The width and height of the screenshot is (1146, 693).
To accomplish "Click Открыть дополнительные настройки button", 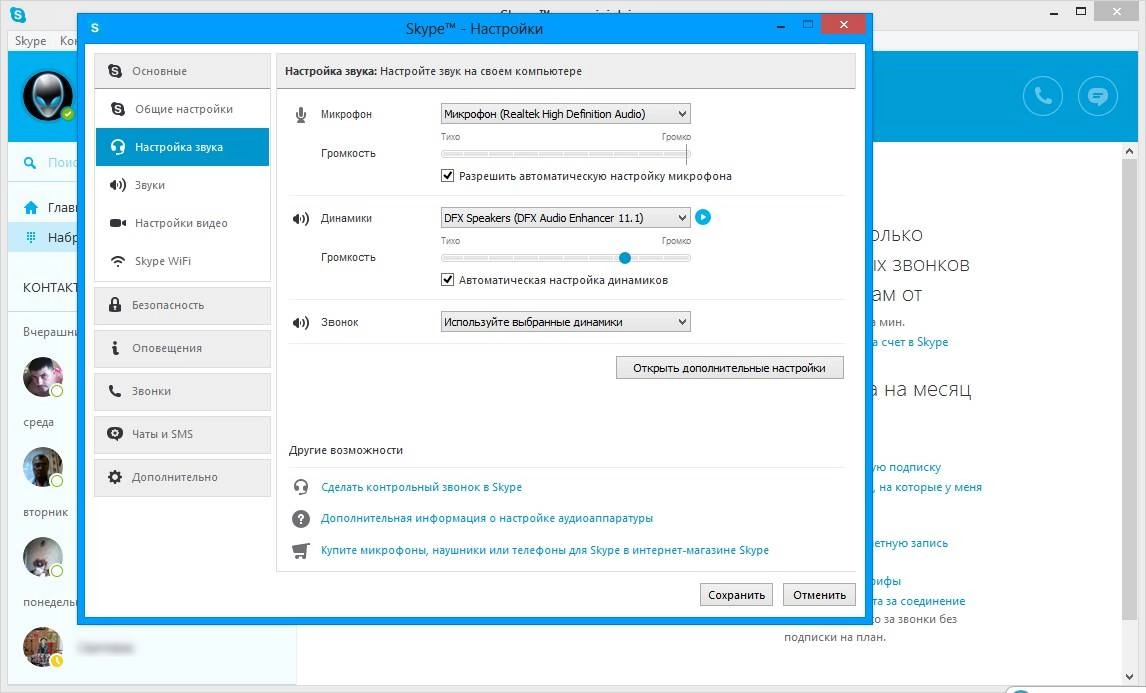I will 729,368.
